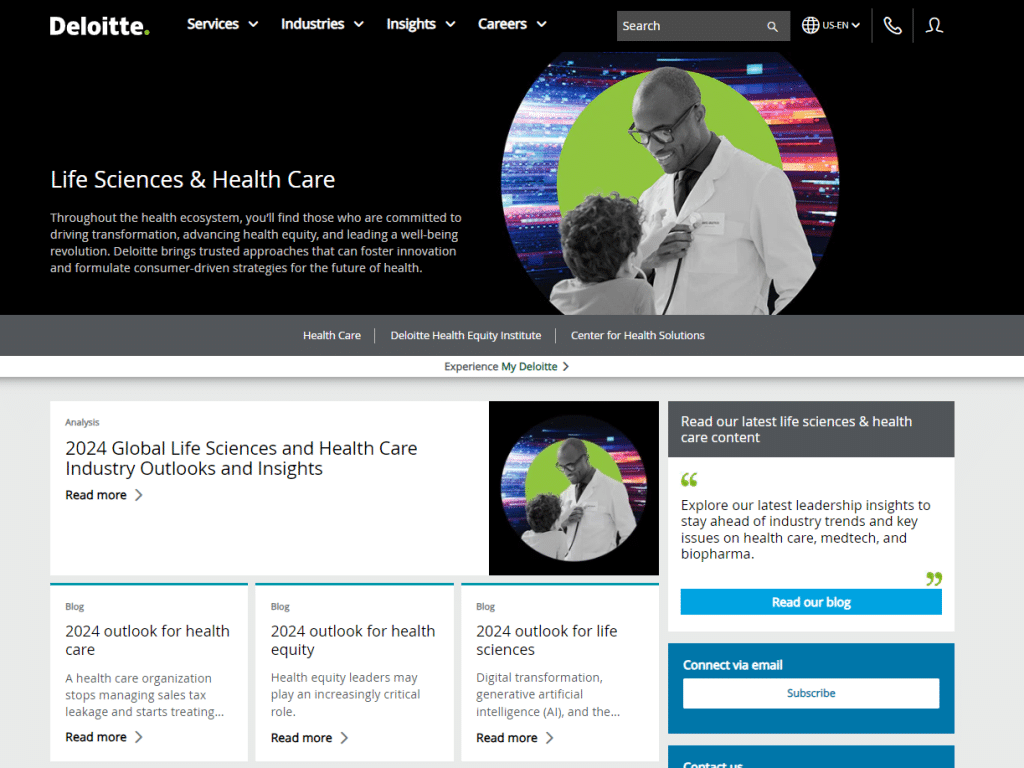This screenshot has width=1024, height=768.
Task: Open the Services menu
Action: (x=213, y=24)
